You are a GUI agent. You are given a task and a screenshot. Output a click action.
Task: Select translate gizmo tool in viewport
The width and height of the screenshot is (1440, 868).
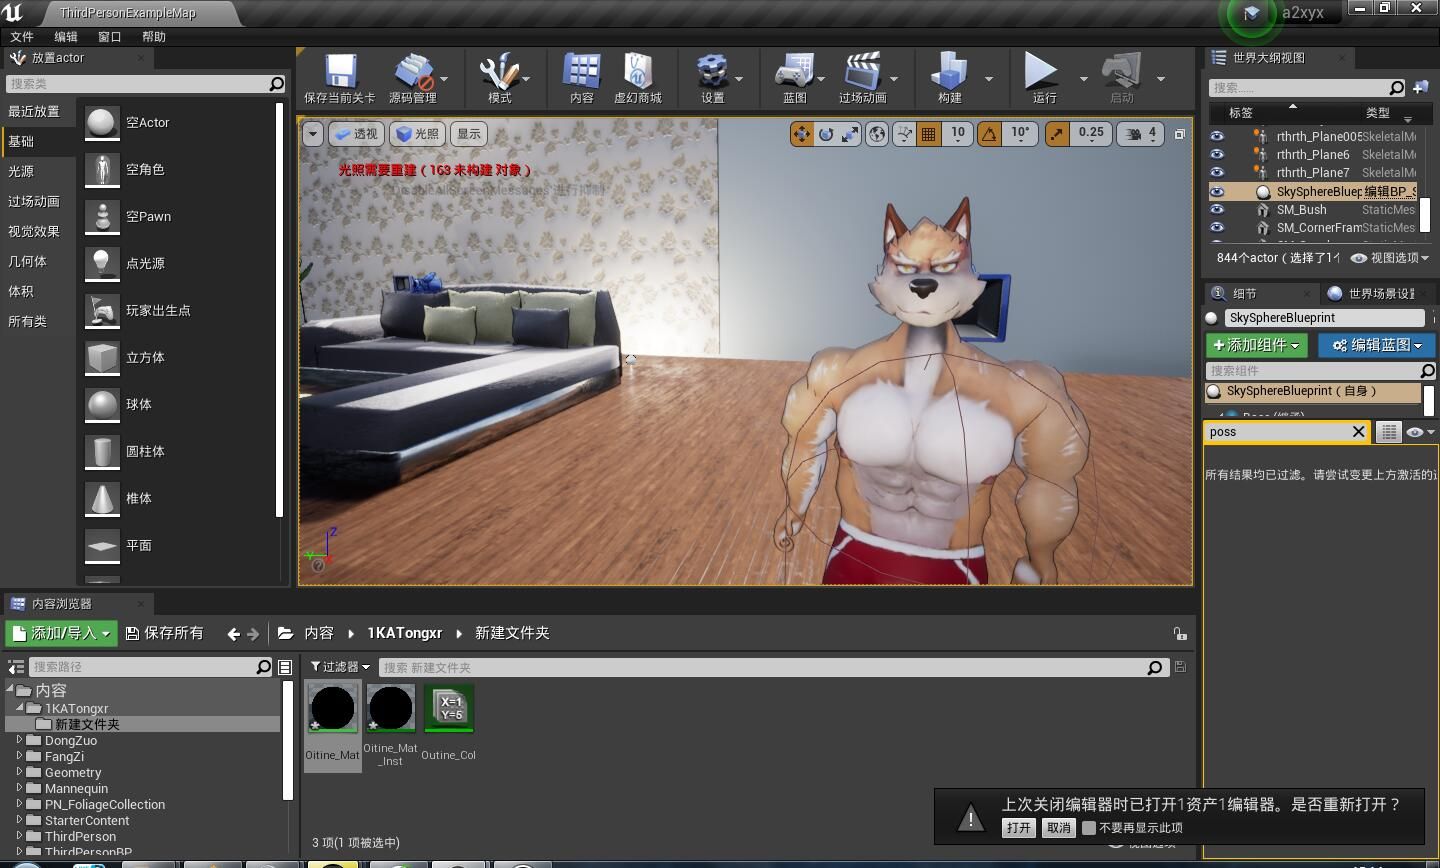[801, 134]
